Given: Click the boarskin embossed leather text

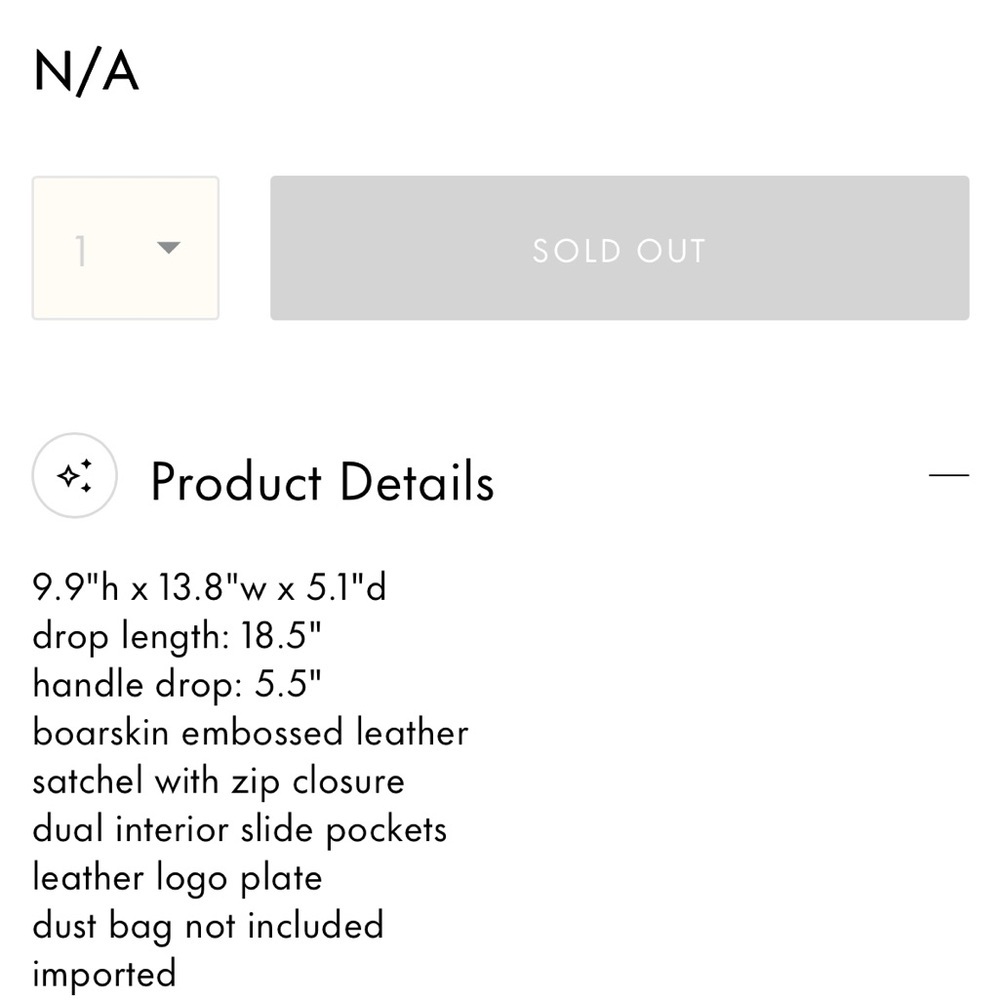Looking at the screenshot, I should pos(250,732).
